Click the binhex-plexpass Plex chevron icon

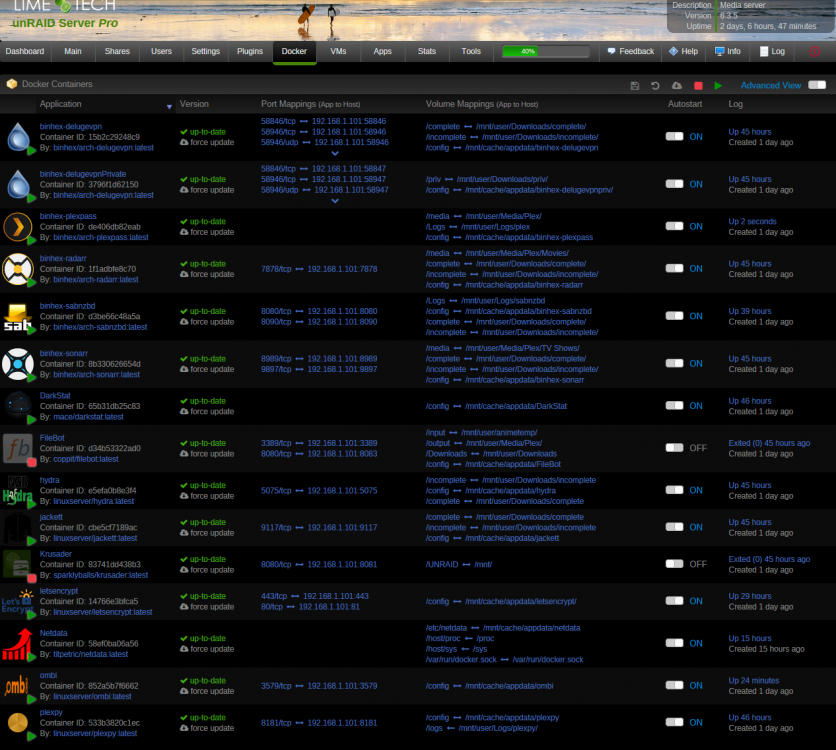click(18, 227)
